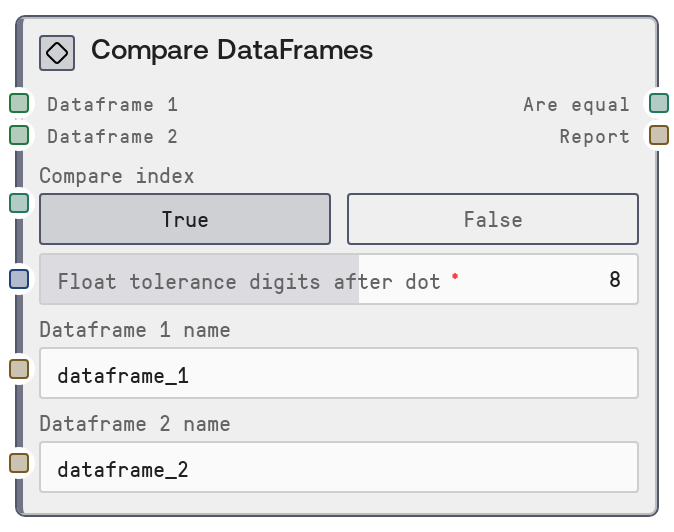Click the Dataframe 2 label
This screenshot has width=674, height=532.
(x=112, y=136)
